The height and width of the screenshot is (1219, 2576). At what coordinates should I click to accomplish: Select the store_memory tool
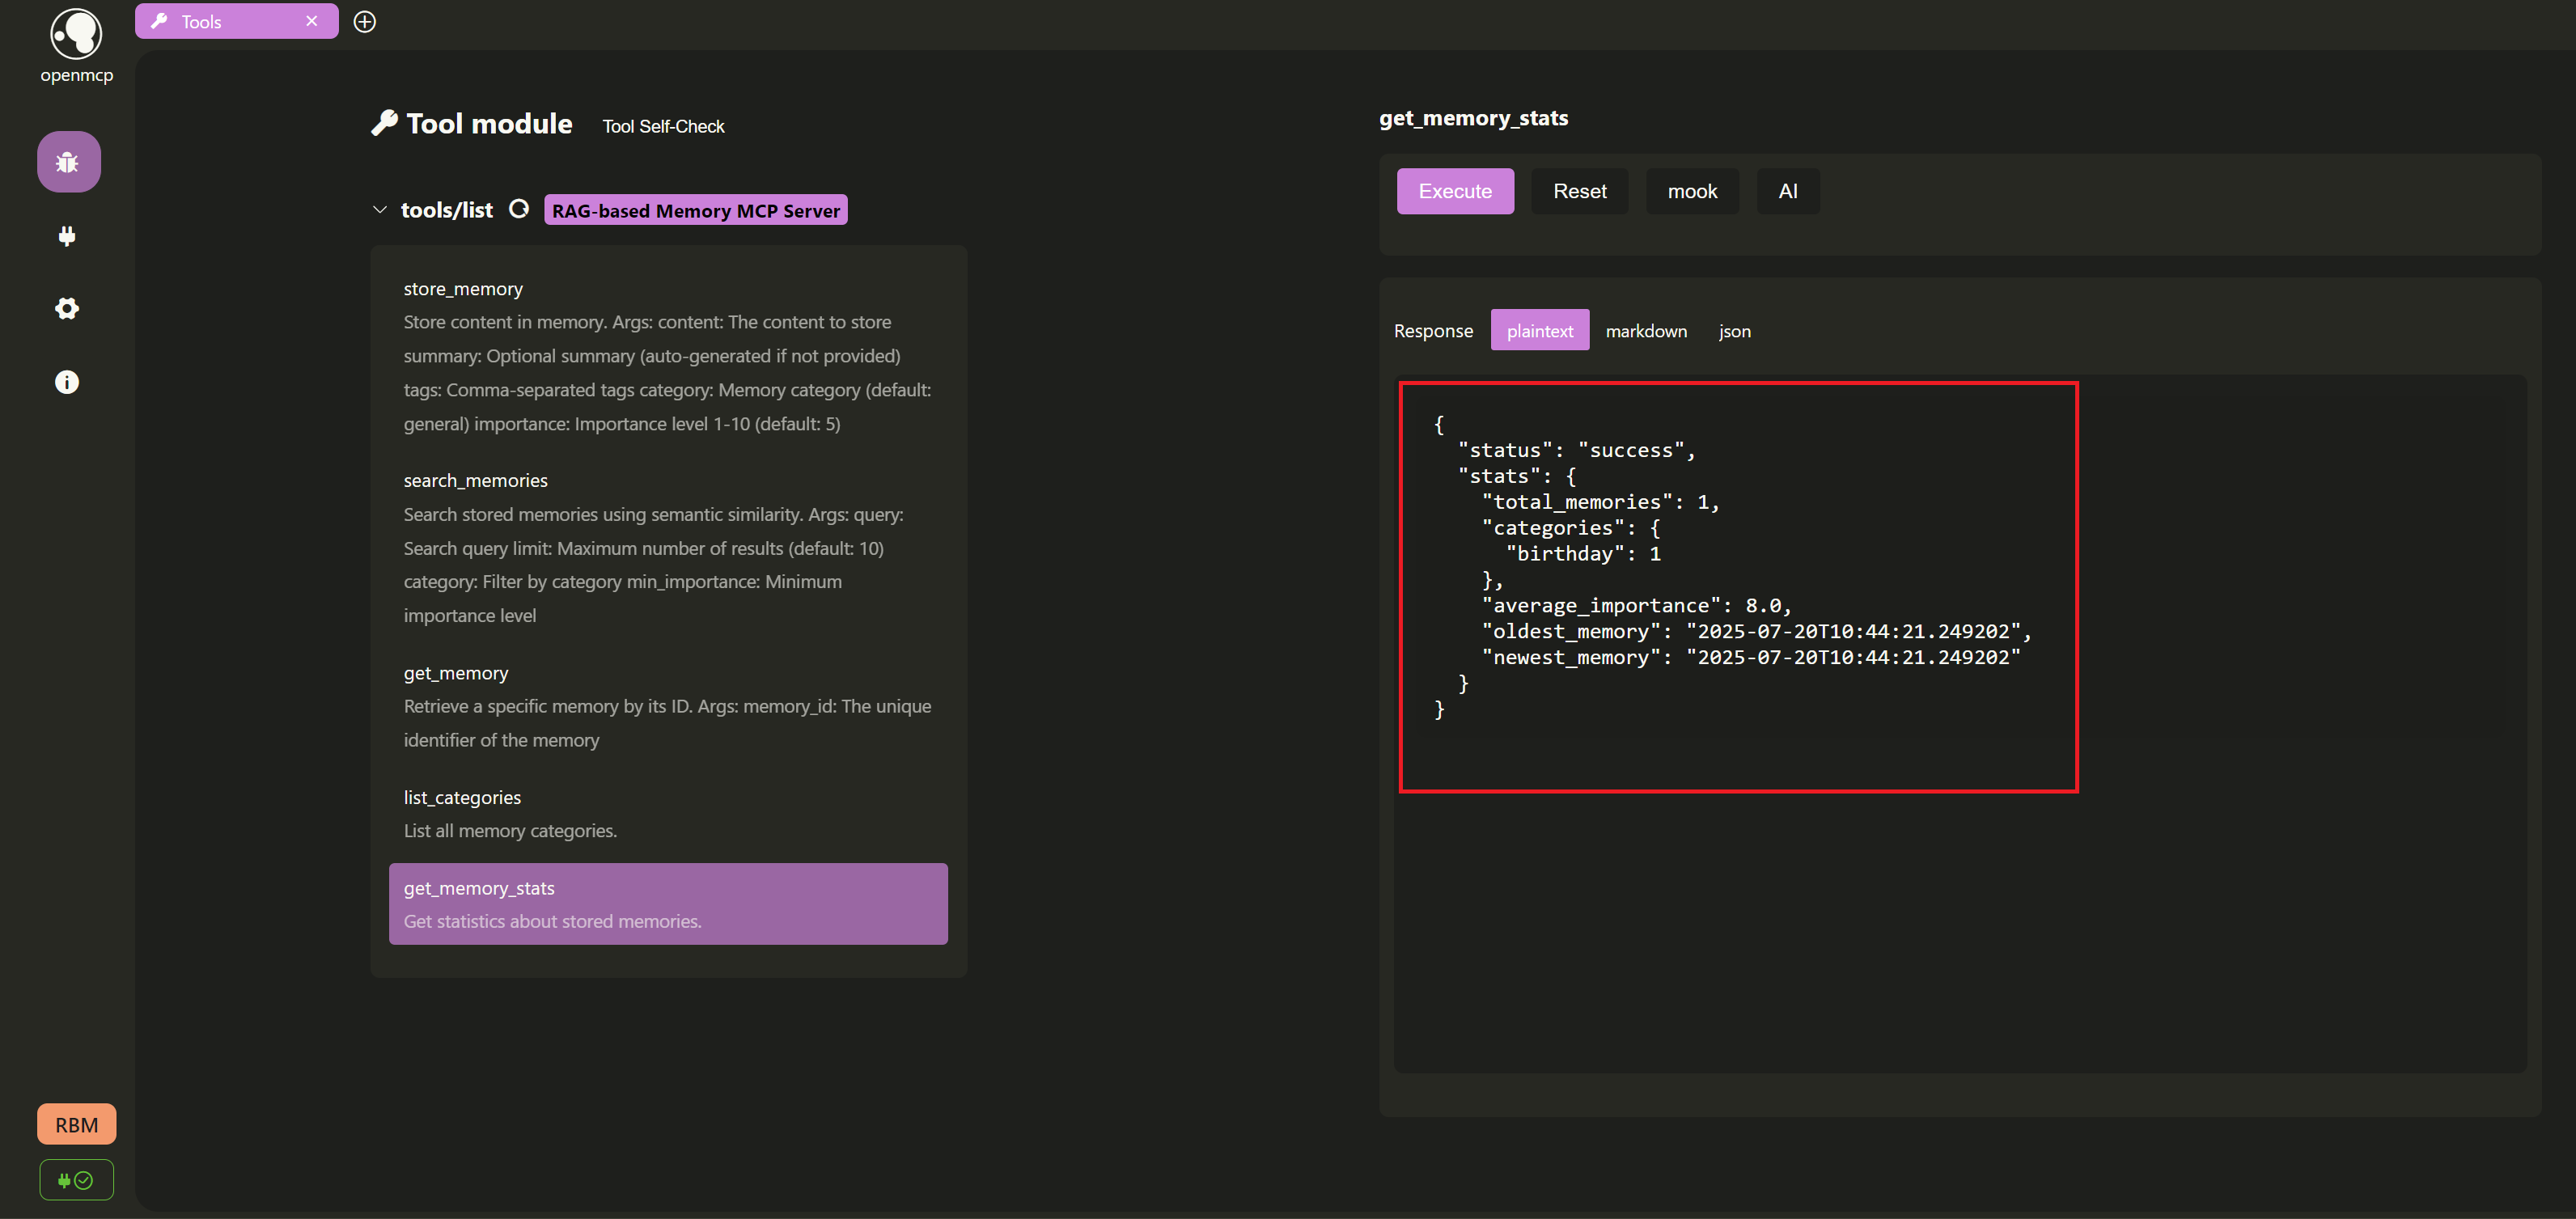click(463, 289)
